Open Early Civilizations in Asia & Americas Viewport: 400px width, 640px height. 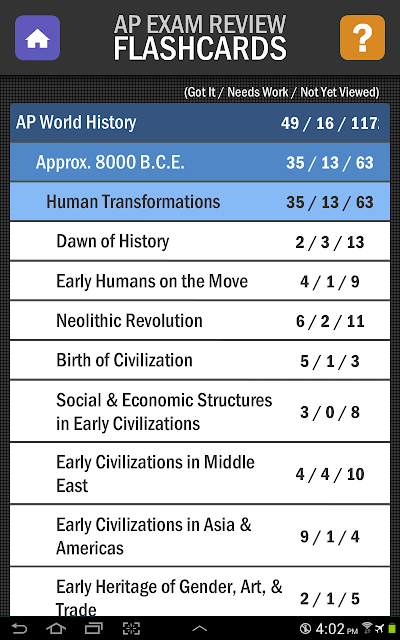tap(200, 536)
